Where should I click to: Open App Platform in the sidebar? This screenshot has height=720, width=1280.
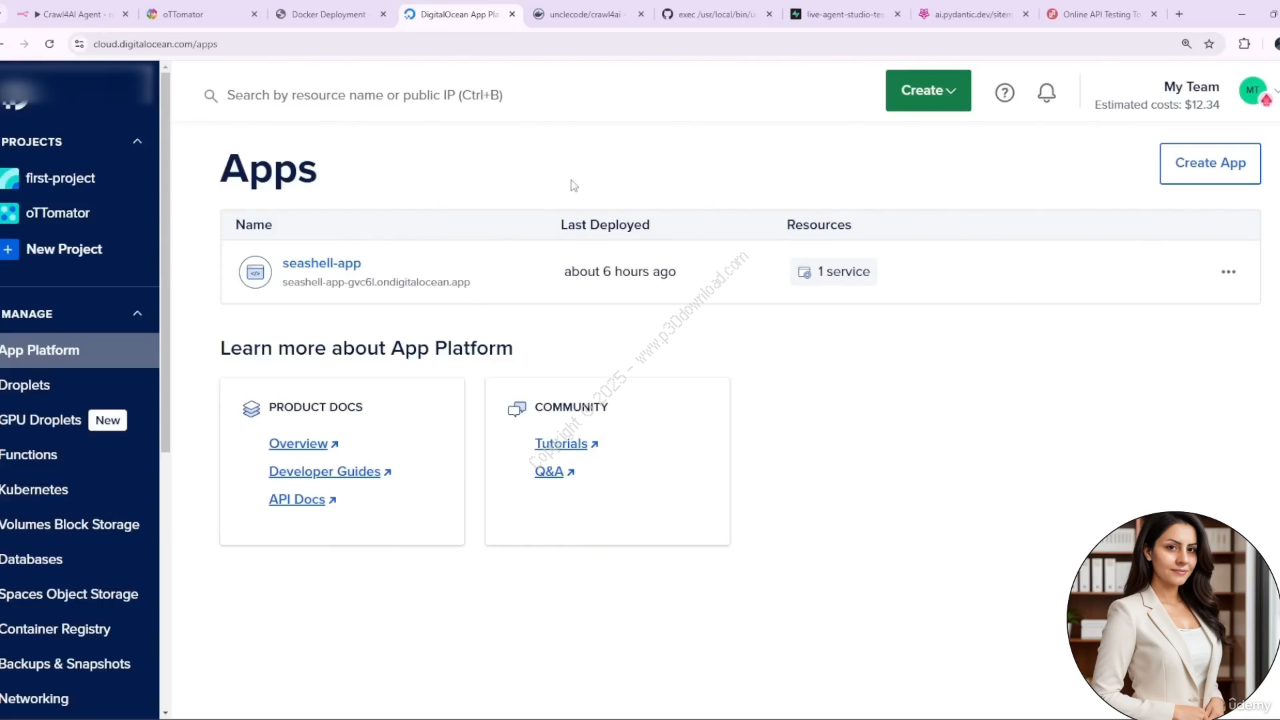79,350
